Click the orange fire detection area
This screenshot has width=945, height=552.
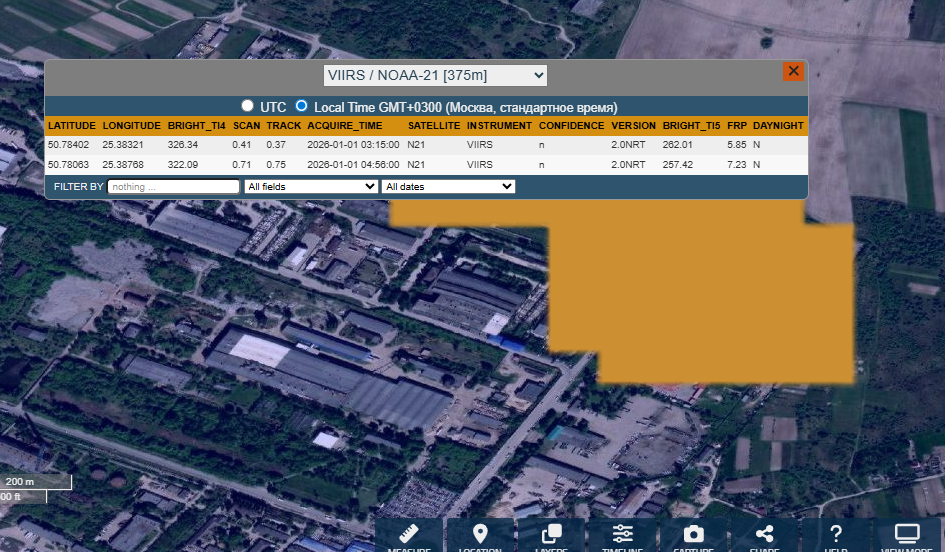point(700,300)
